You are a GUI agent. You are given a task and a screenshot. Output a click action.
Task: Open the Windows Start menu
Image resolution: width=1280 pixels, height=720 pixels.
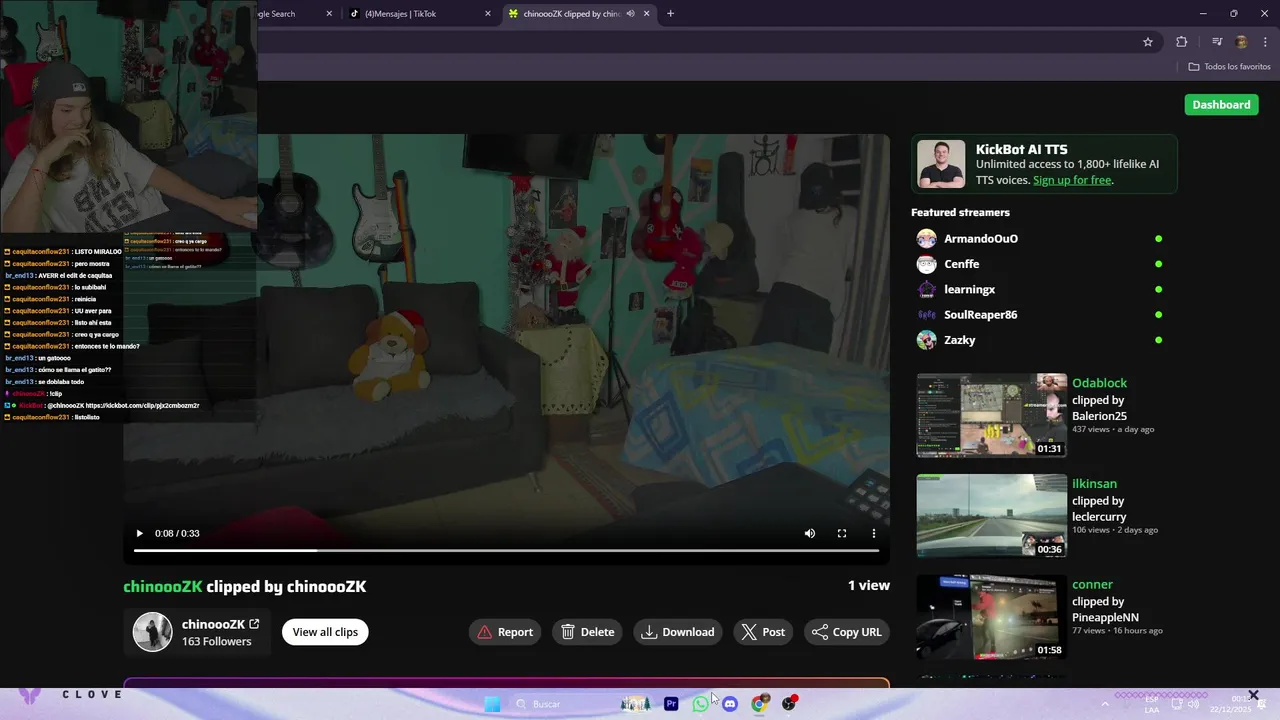tap(492, 704)
